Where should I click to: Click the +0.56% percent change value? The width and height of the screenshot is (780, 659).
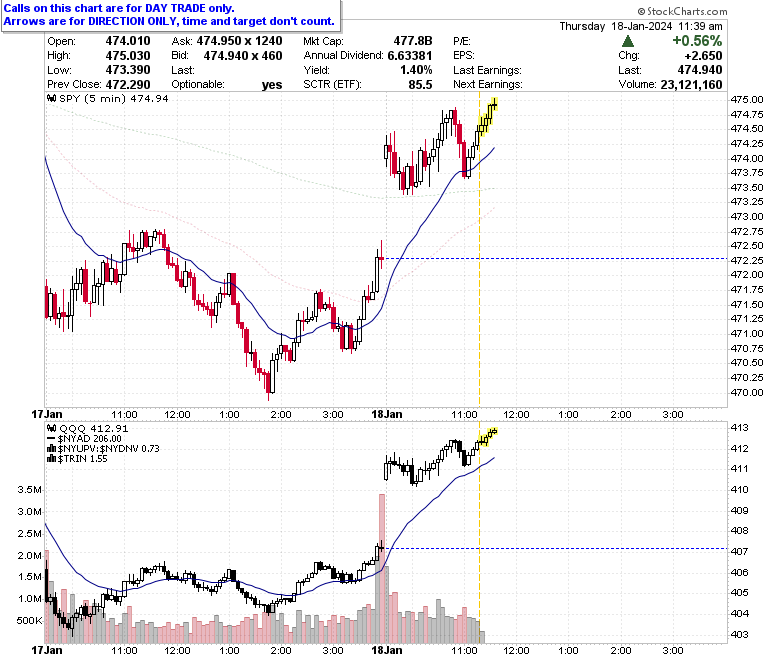tap(697, 41)
